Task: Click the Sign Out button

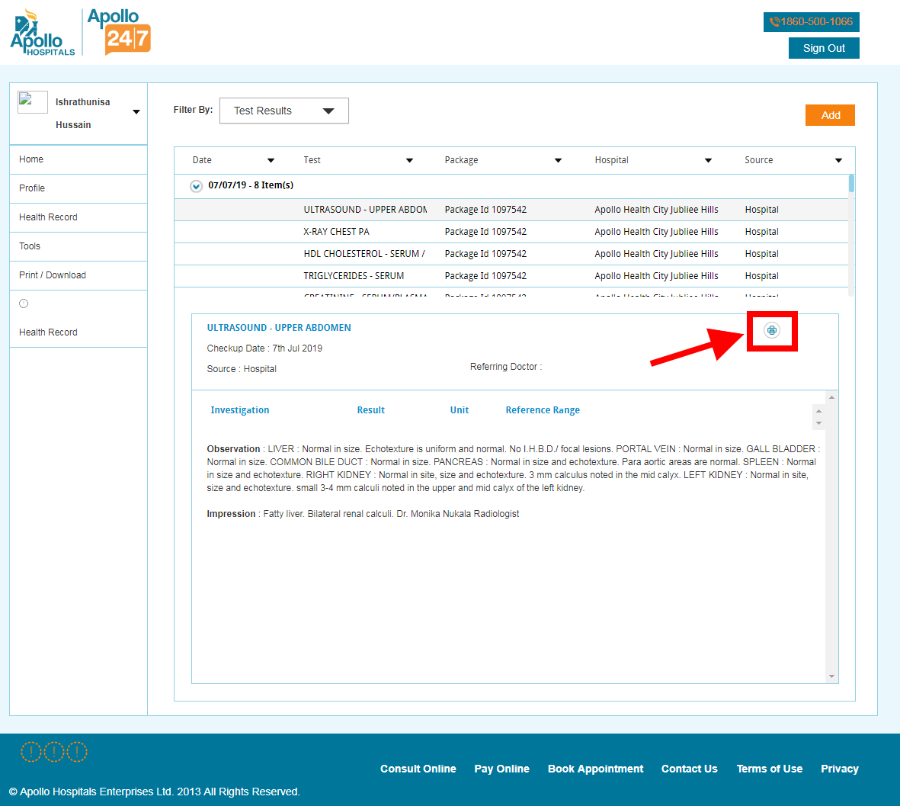Action: click(823, 48)
